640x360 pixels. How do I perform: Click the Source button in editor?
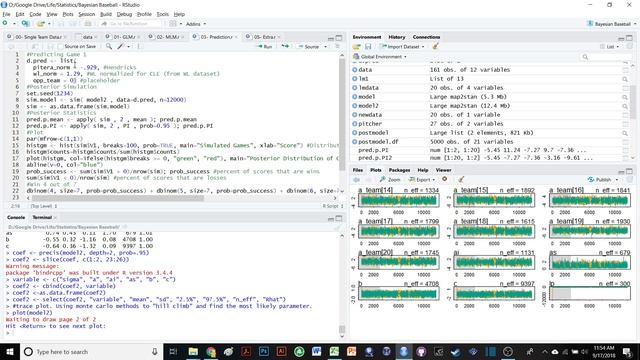click(309, 47)
